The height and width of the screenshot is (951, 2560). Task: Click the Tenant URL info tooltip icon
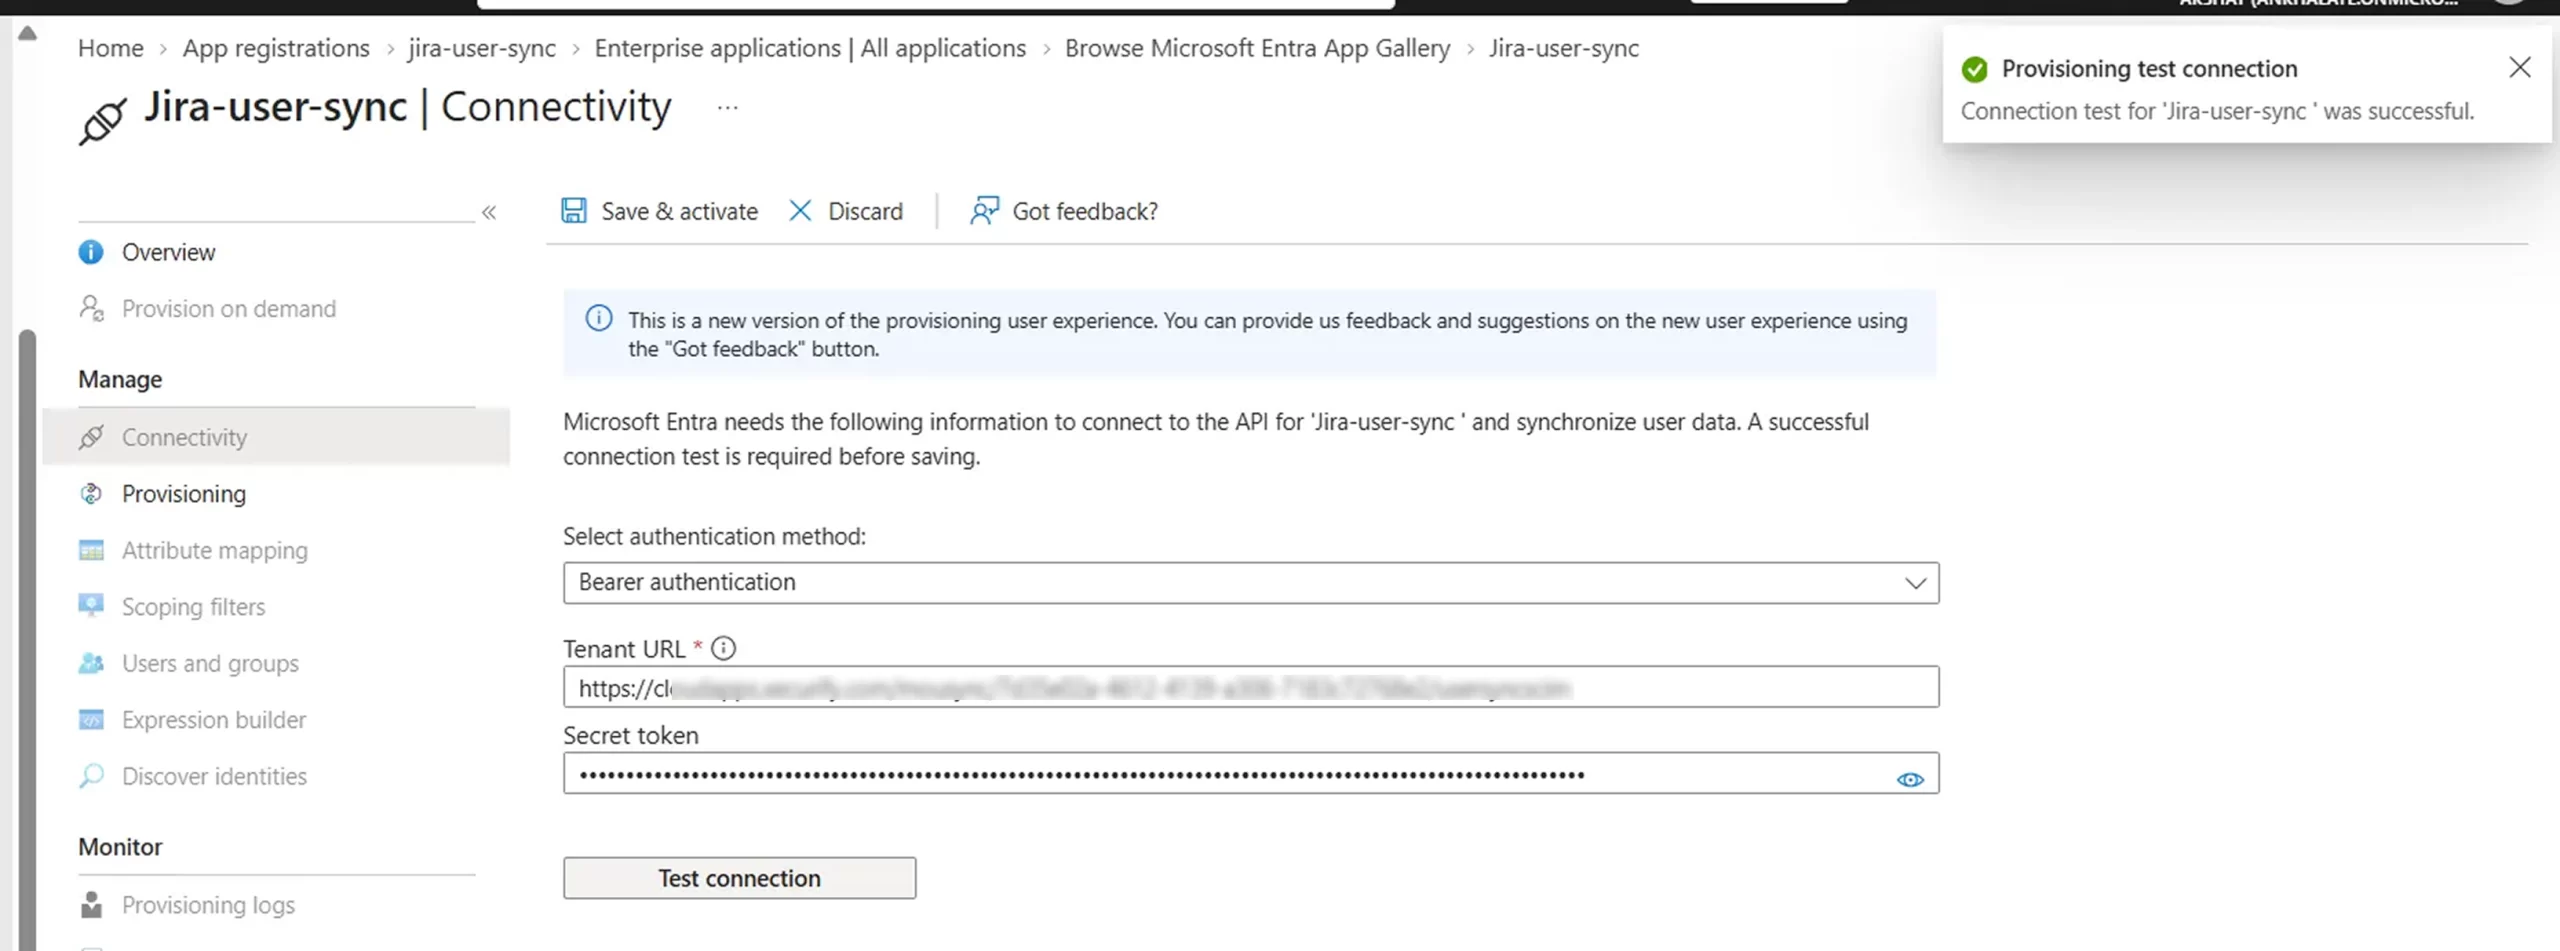pos(723,649)
